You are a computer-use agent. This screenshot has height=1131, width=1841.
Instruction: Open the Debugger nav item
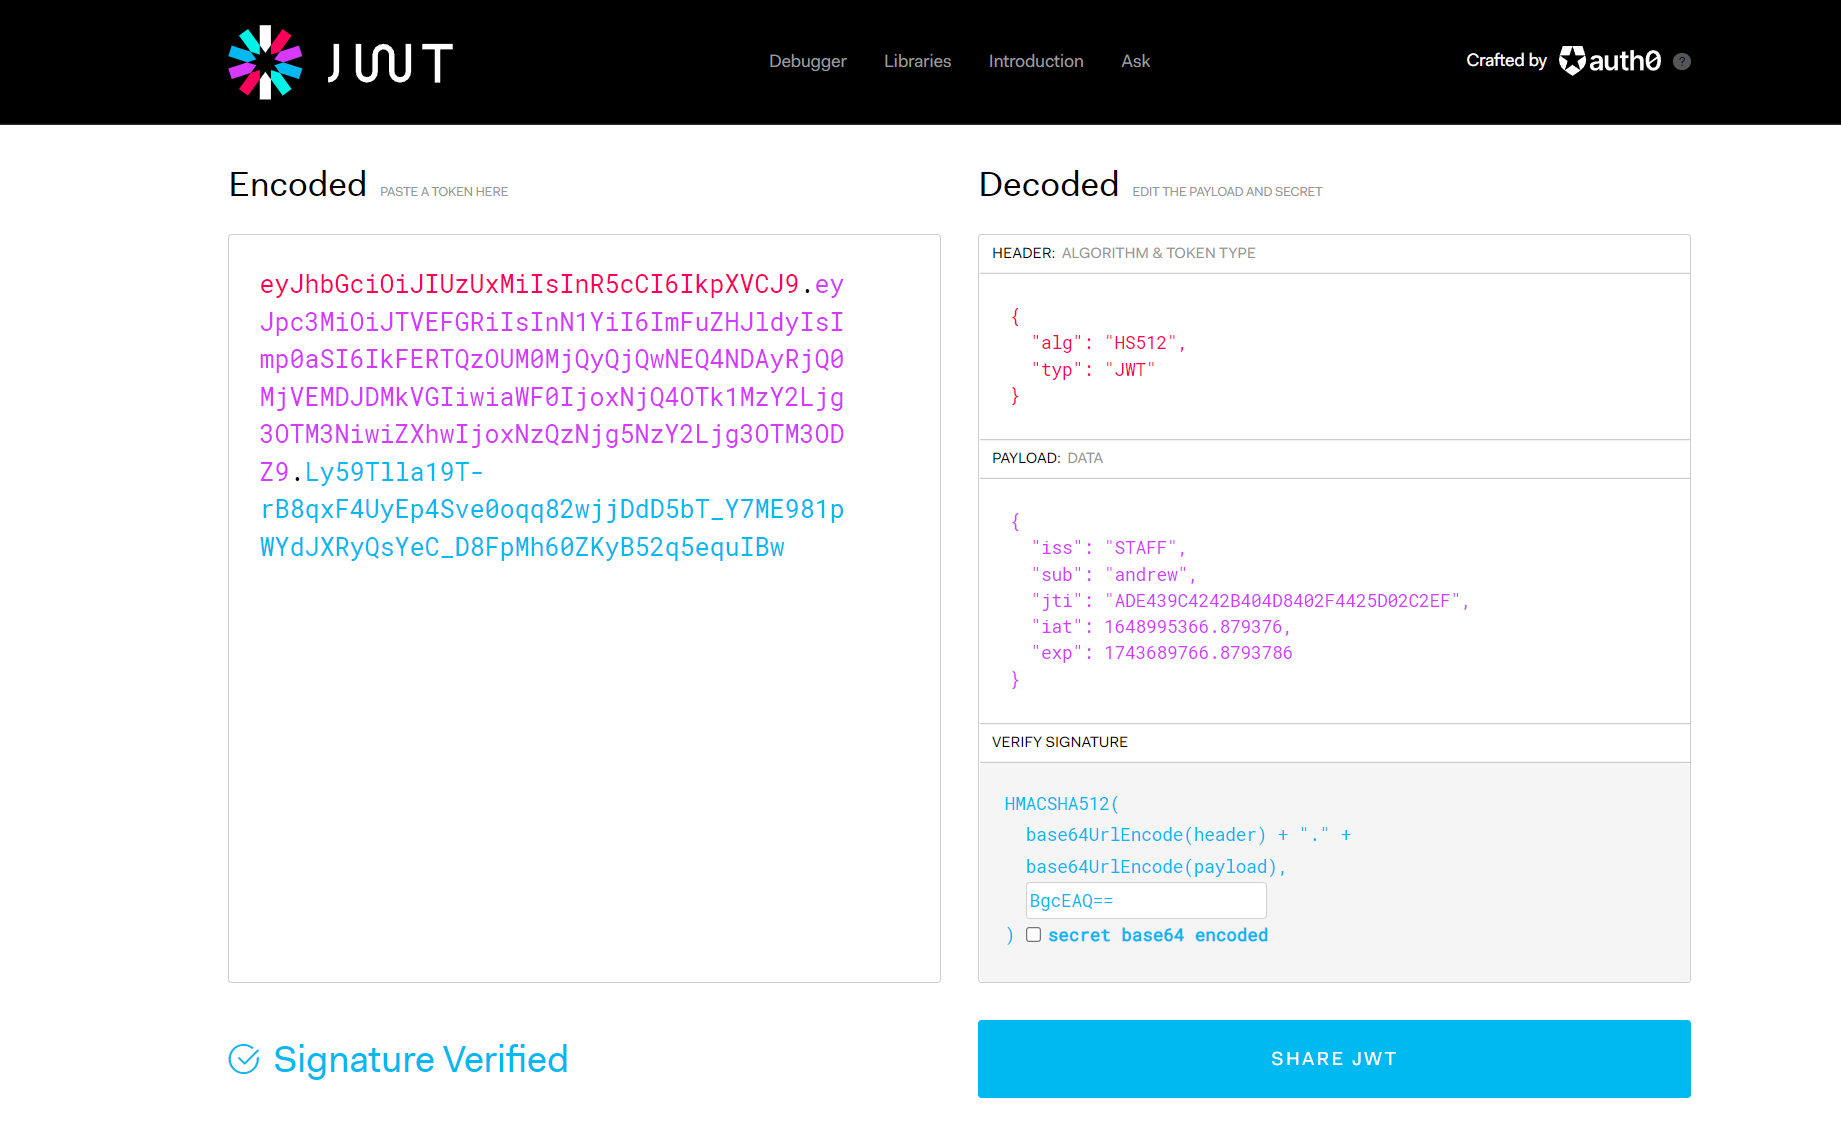click(807, 61)
